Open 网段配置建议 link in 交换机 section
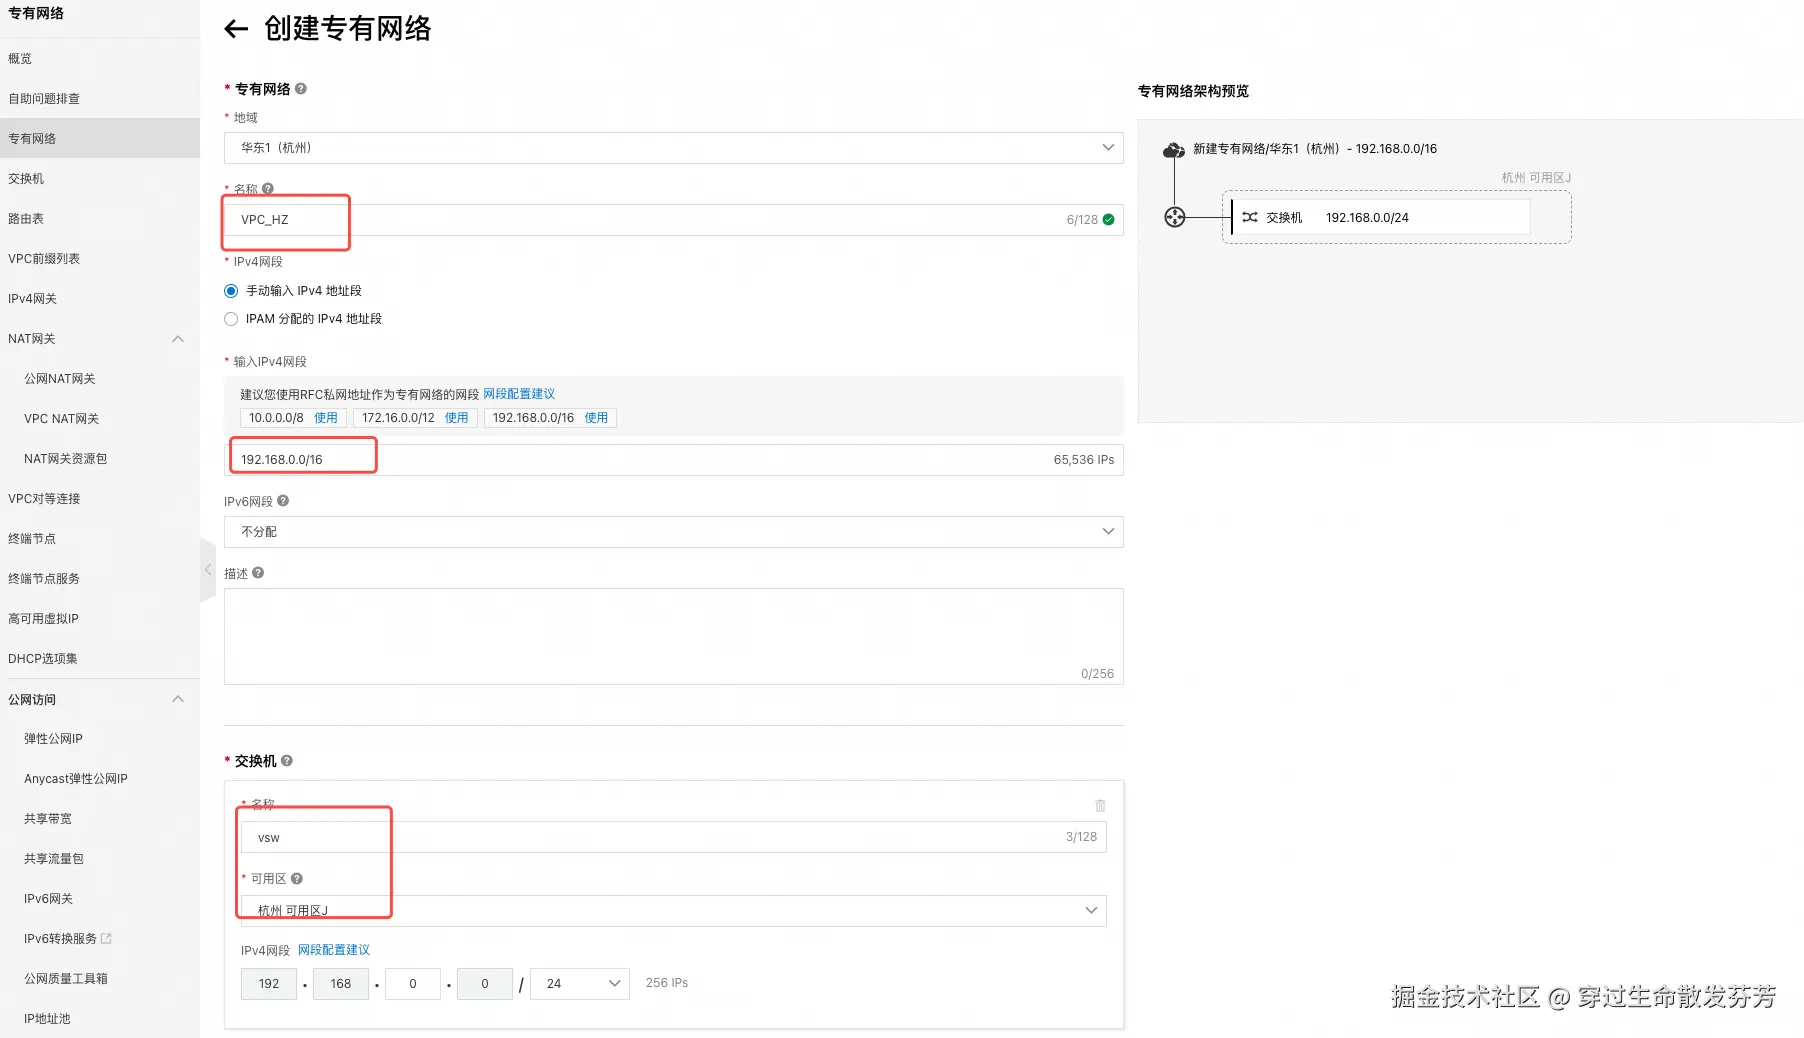The height and width of the screenshot is (1038, 1804). 334,950
